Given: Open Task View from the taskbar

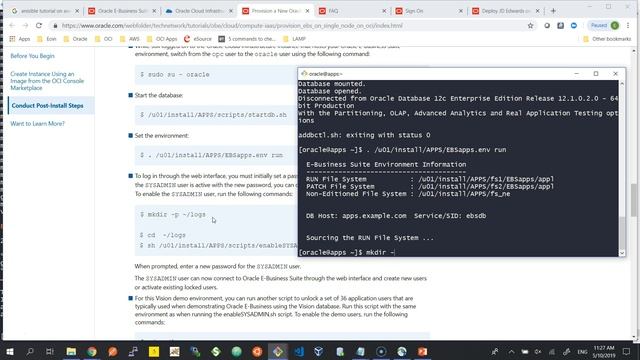Looking at the screenshot, I should point(50,351).
